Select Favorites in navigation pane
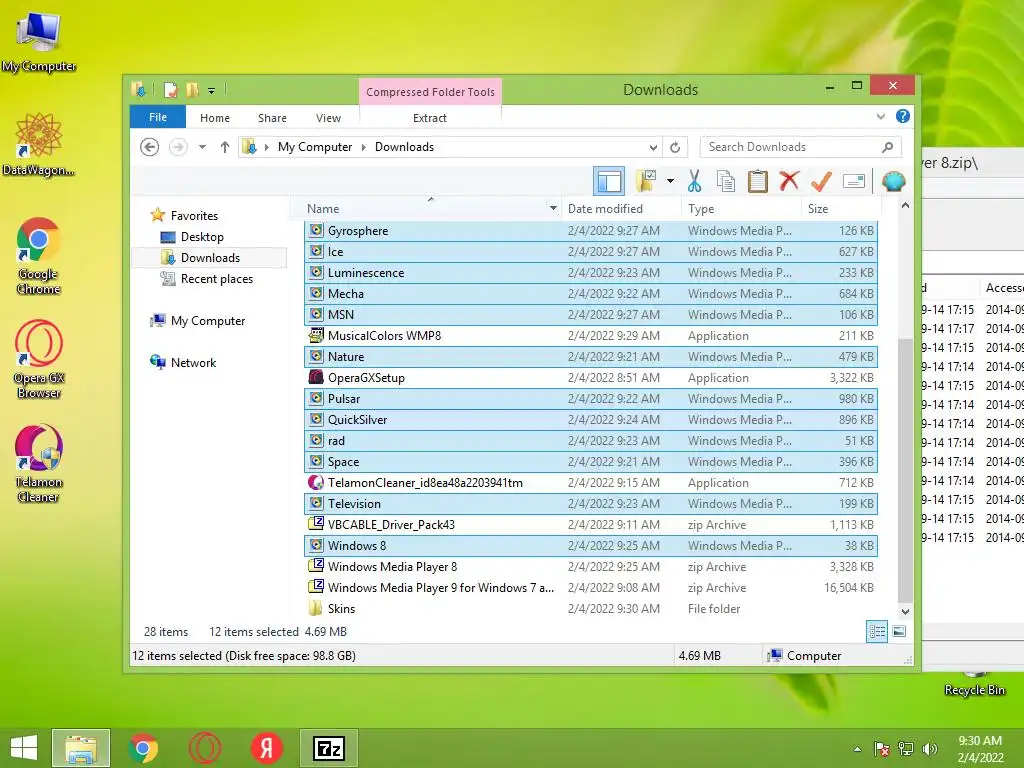The image size is (1024, 768). [x=194, y=216]
